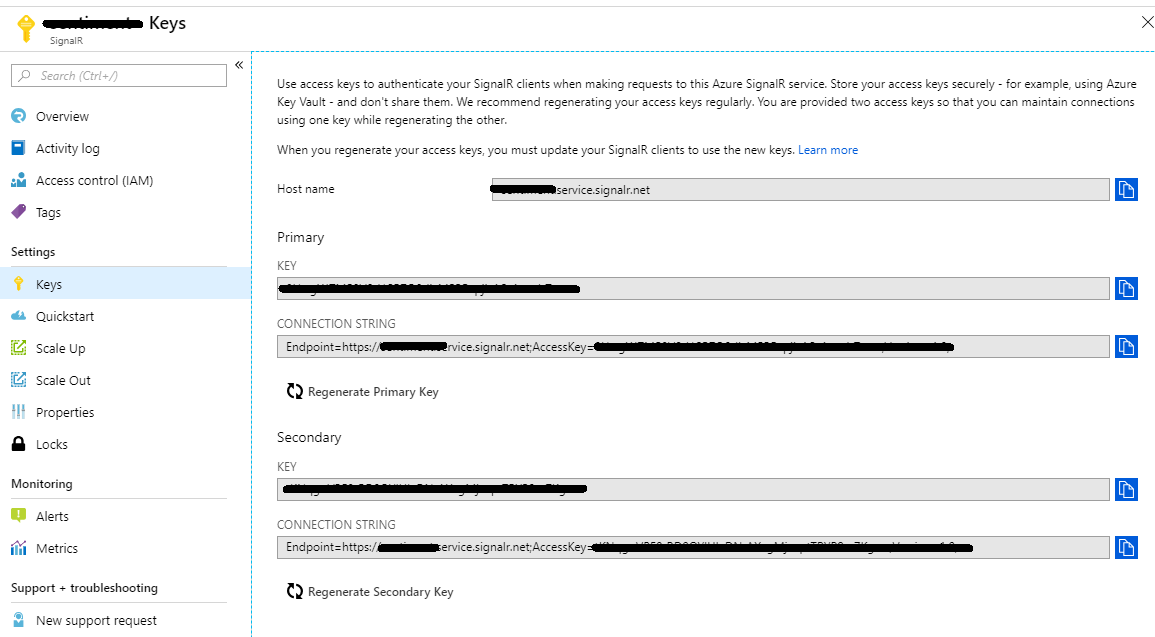Copy the Secondary key
1155x637 pixels.
pos(1126,490)
